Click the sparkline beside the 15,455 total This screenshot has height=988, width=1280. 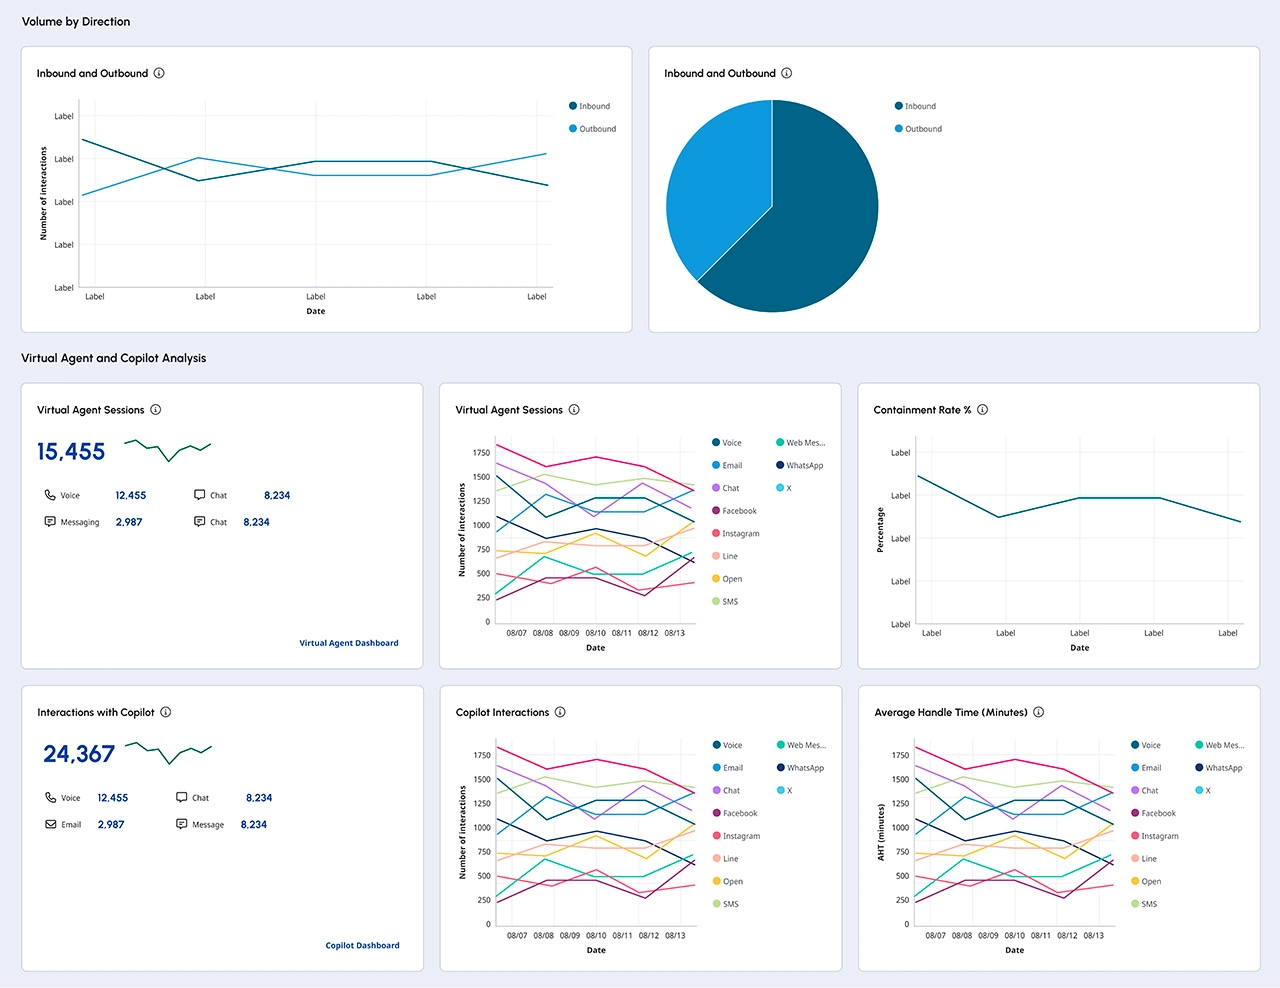[x=167, y=449]
